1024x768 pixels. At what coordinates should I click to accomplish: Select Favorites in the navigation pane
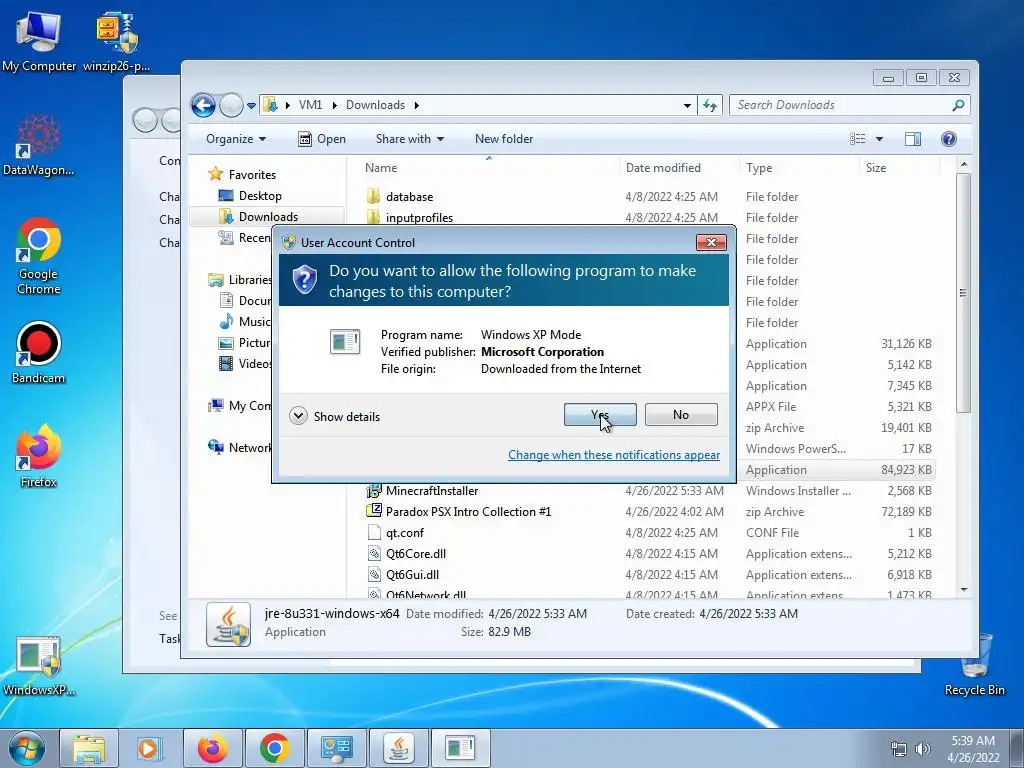252,175
